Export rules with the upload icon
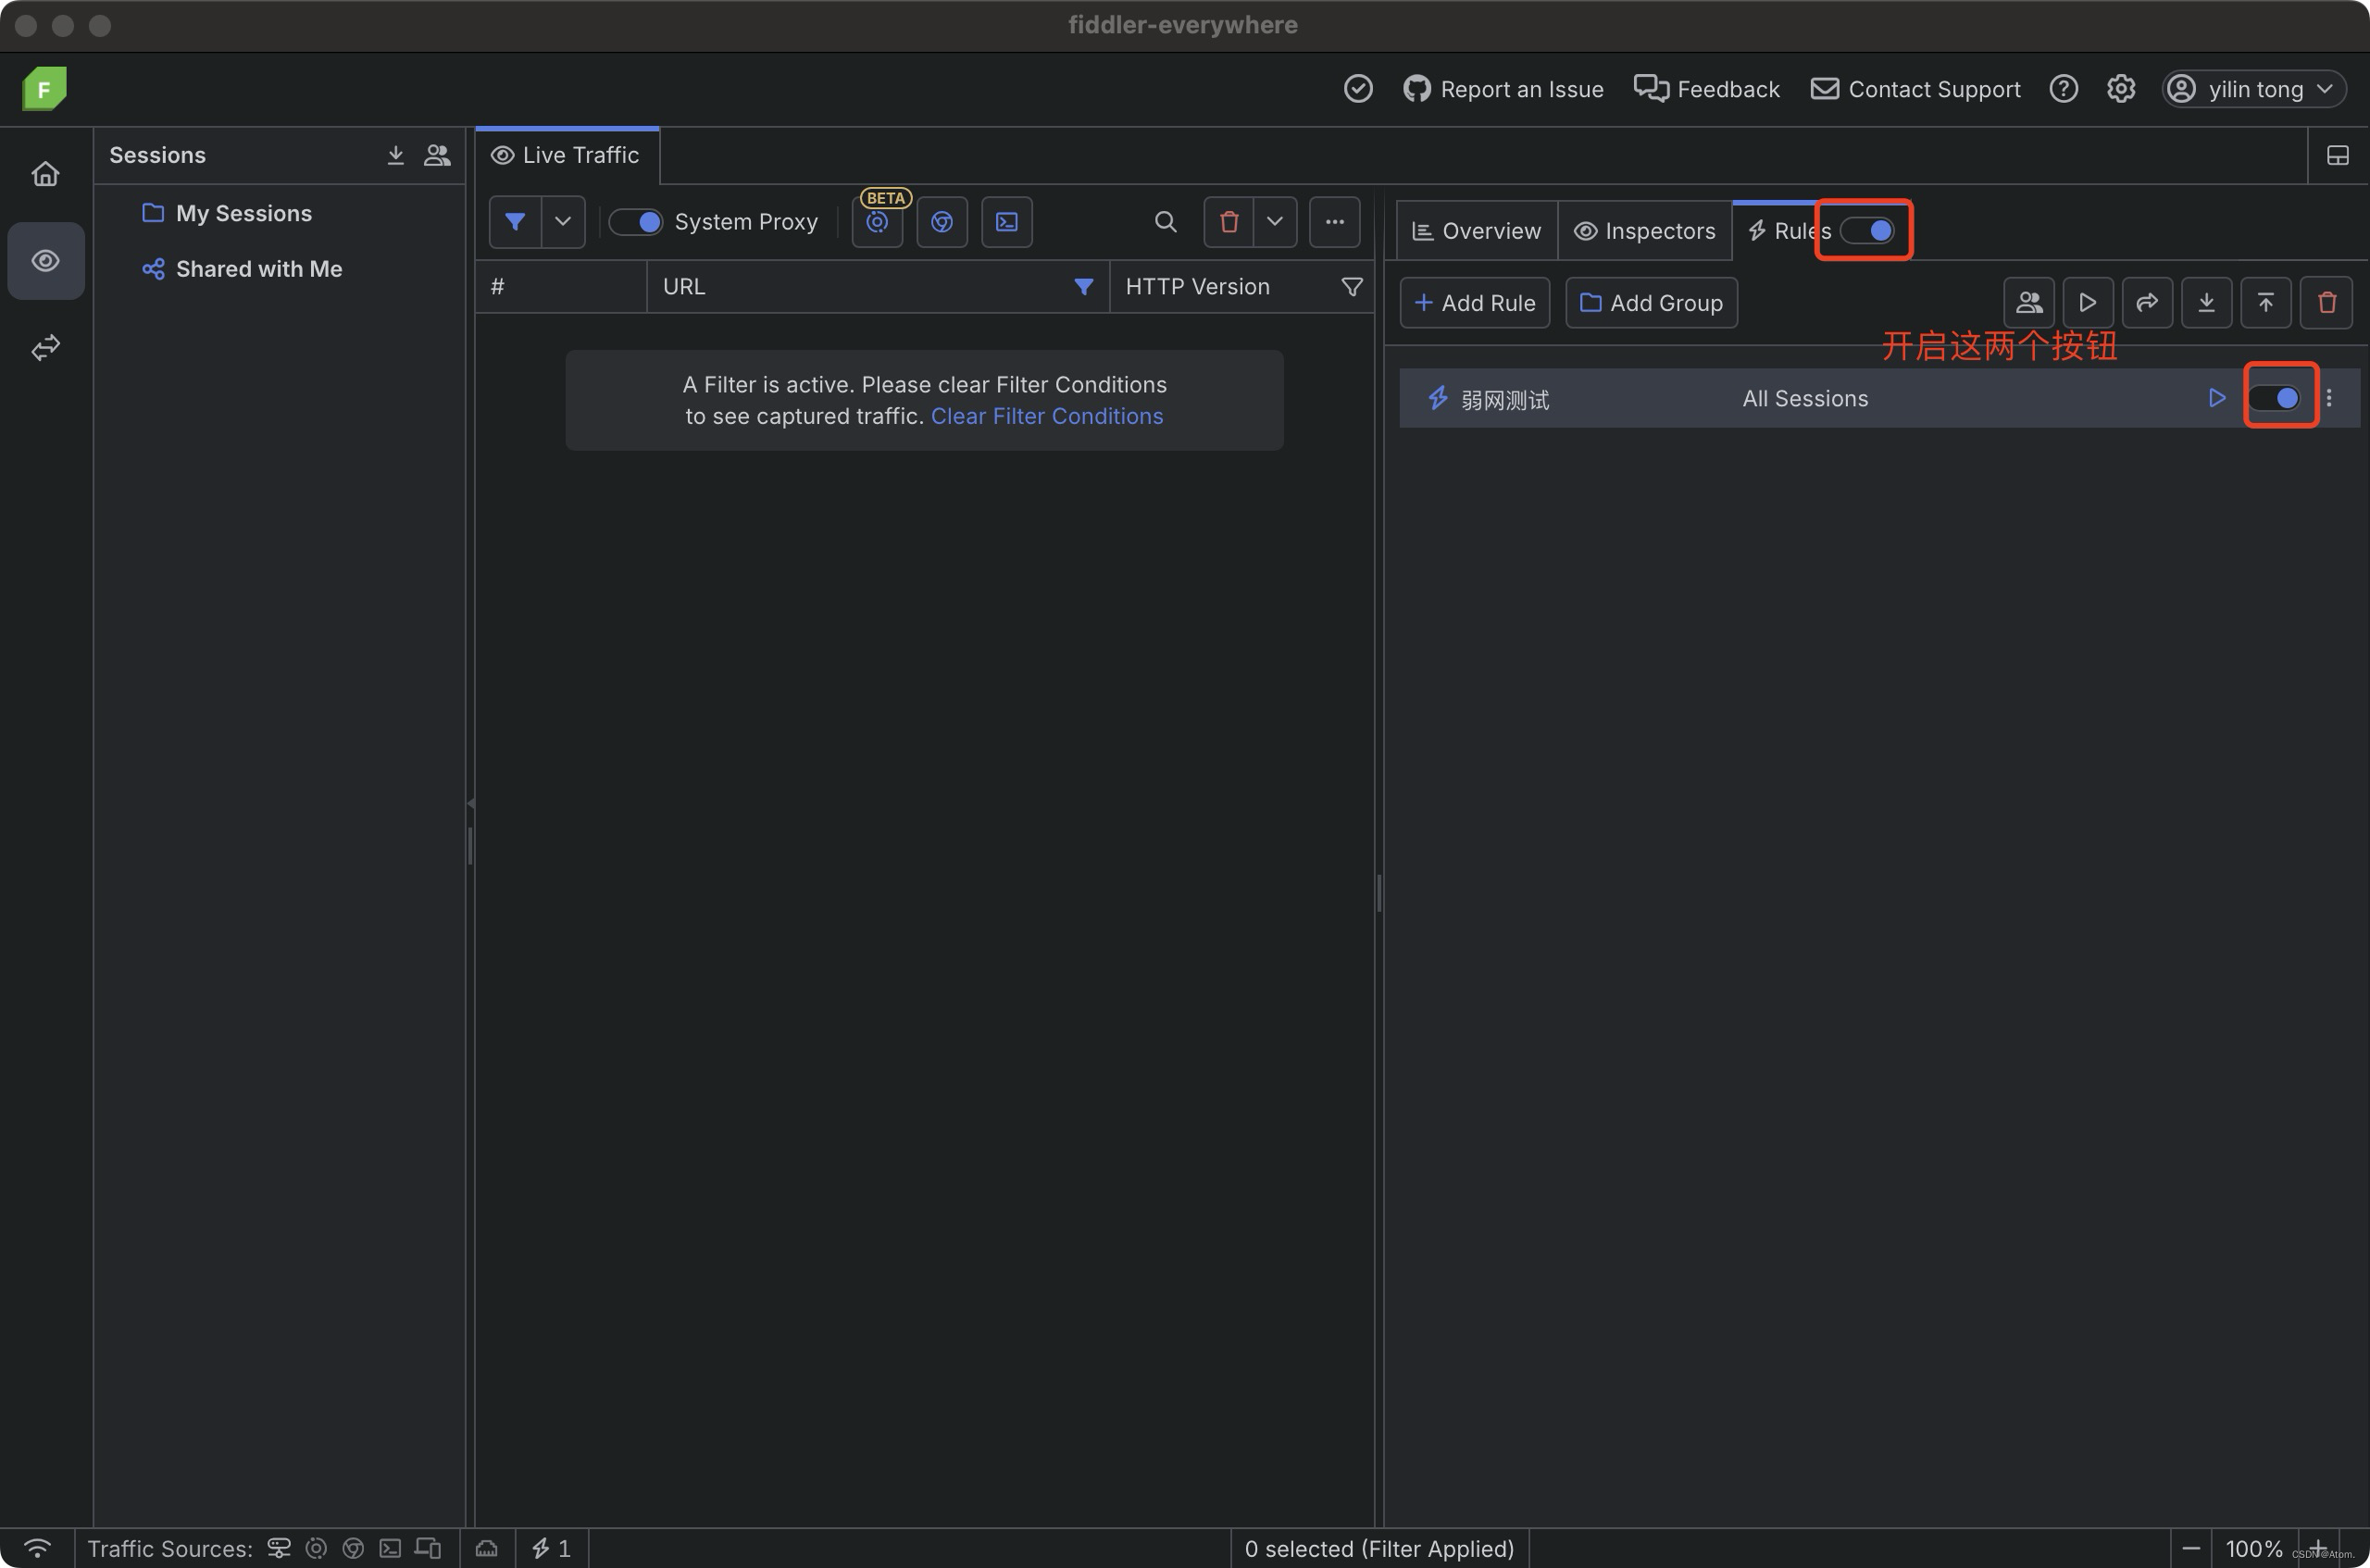Screen dimensions: 2370x1568 coord(2265,302)
